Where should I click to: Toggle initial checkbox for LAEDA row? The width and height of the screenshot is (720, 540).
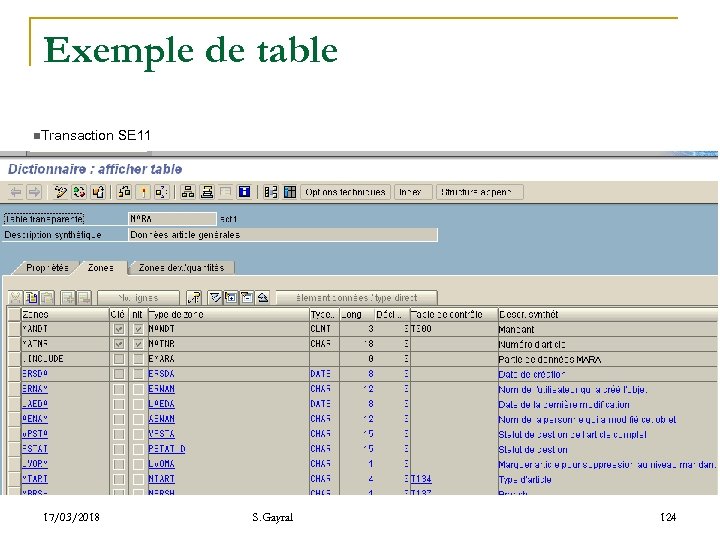coord(138,404)
